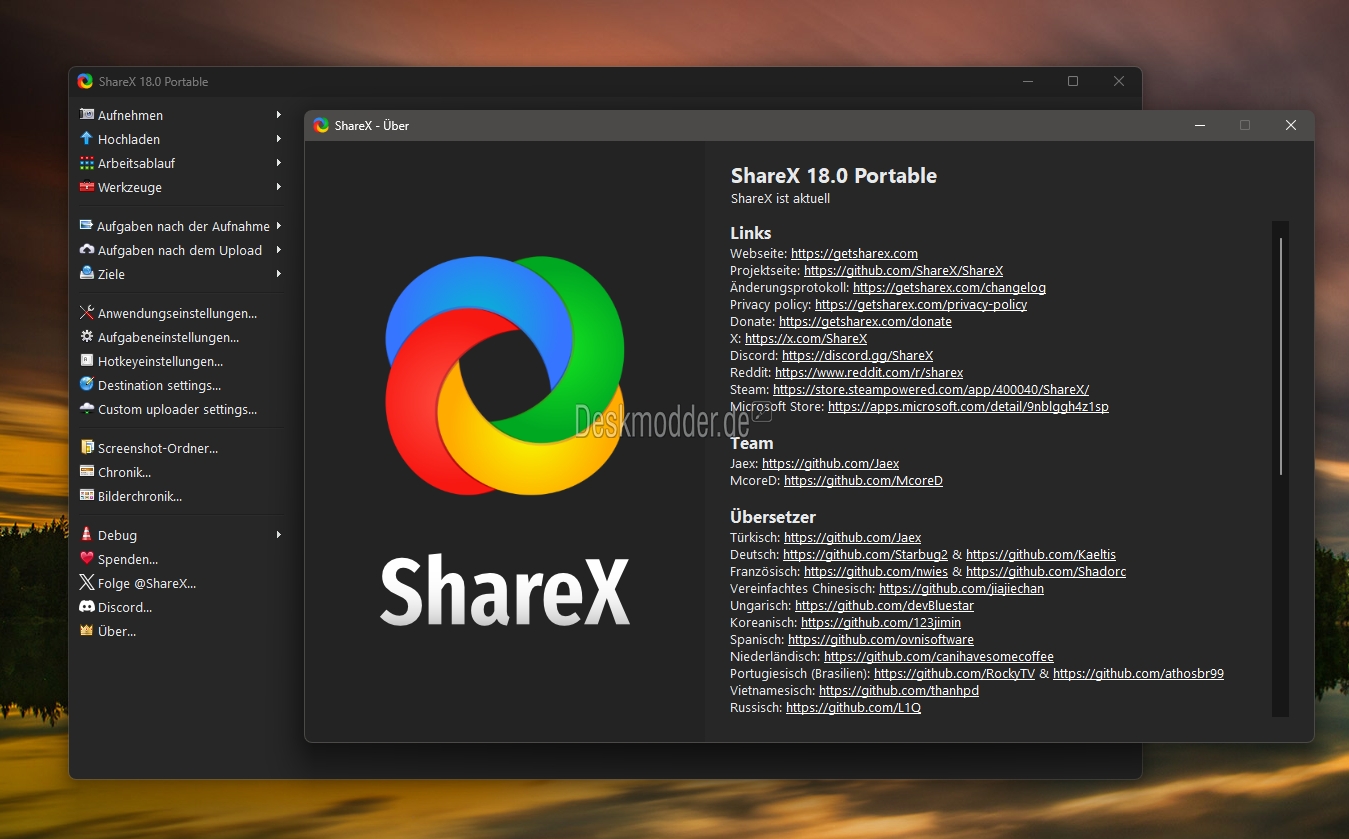Viewport: 1349px width, 839px height.
Task: Click ShareX icon in main window title bar
Action: [x=85, y=81]
